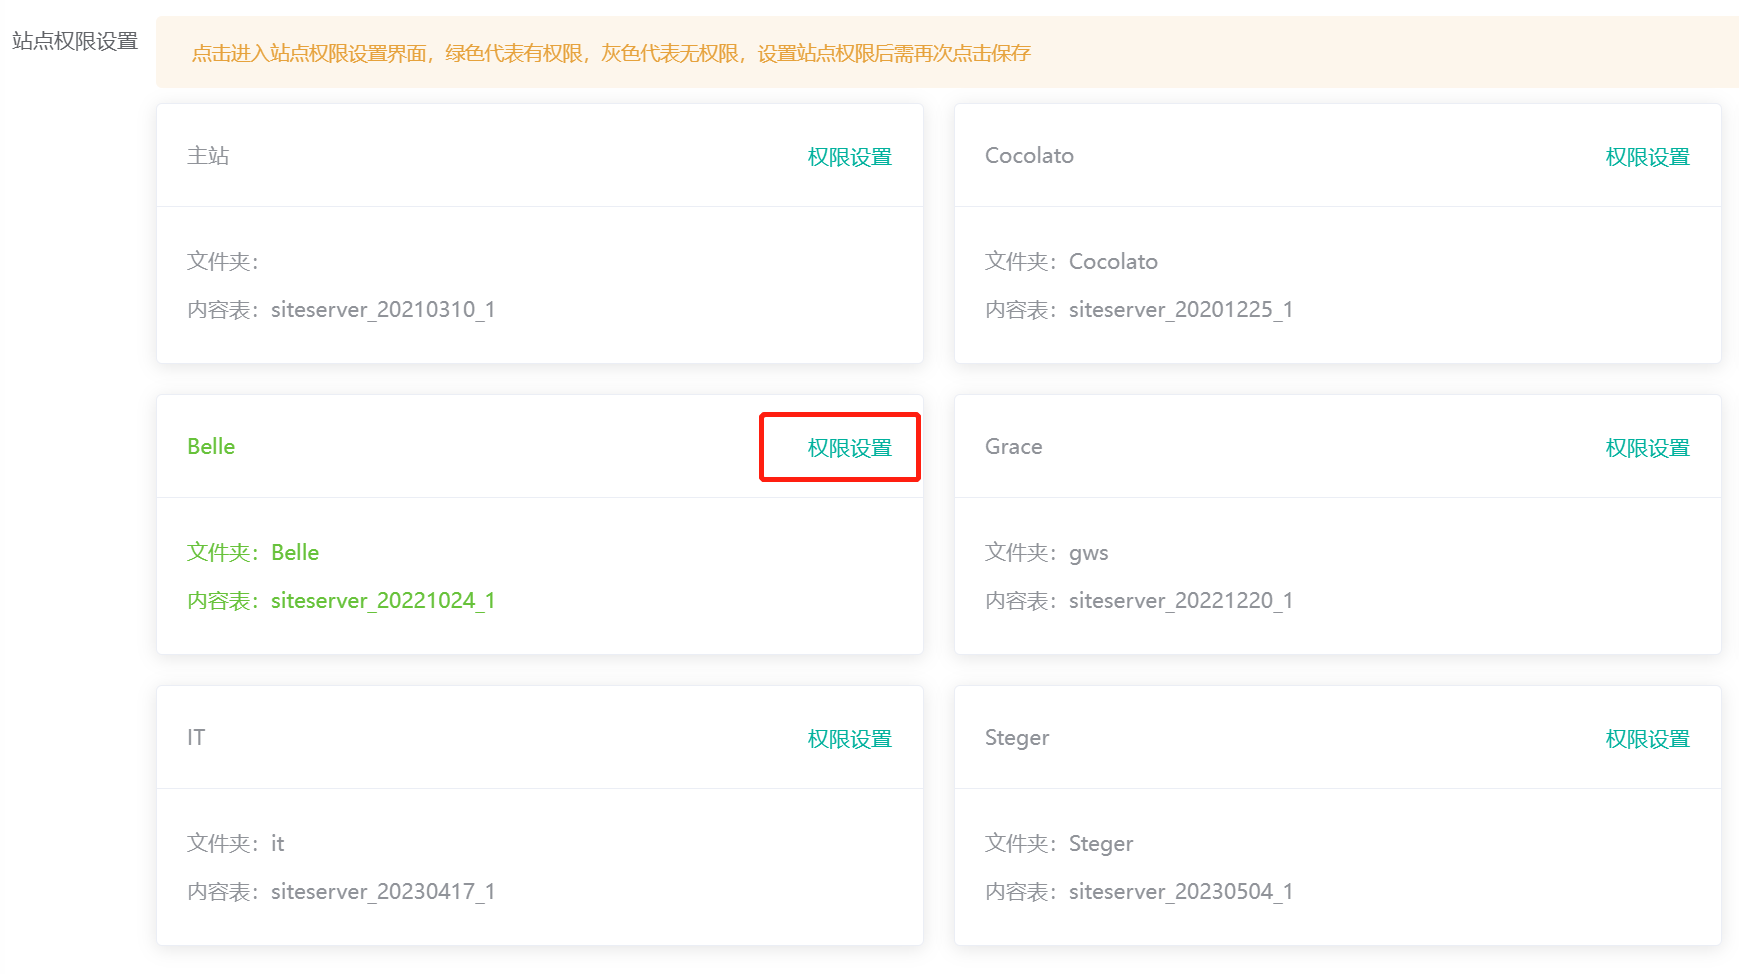The width and height of the screenshot is (1739, 974).
Task: Click the orange permission instructions banner
Action: point(610,53)
